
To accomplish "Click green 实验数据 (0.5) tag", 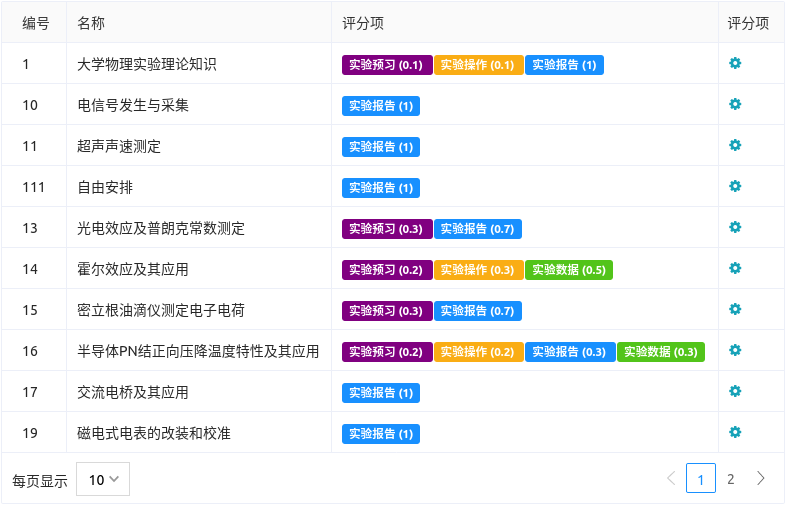I will tap(569, 270).
